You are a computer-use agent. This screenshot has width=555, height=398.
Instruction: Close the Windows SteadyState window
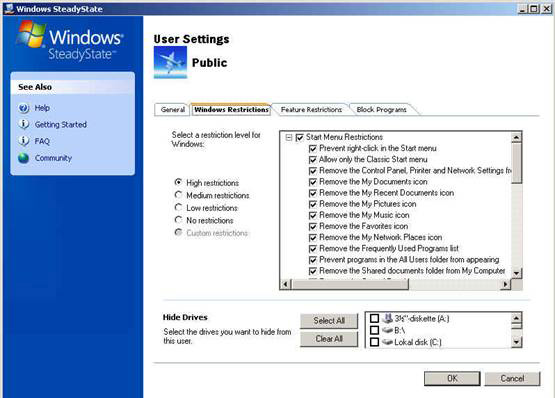coord(547,8)
